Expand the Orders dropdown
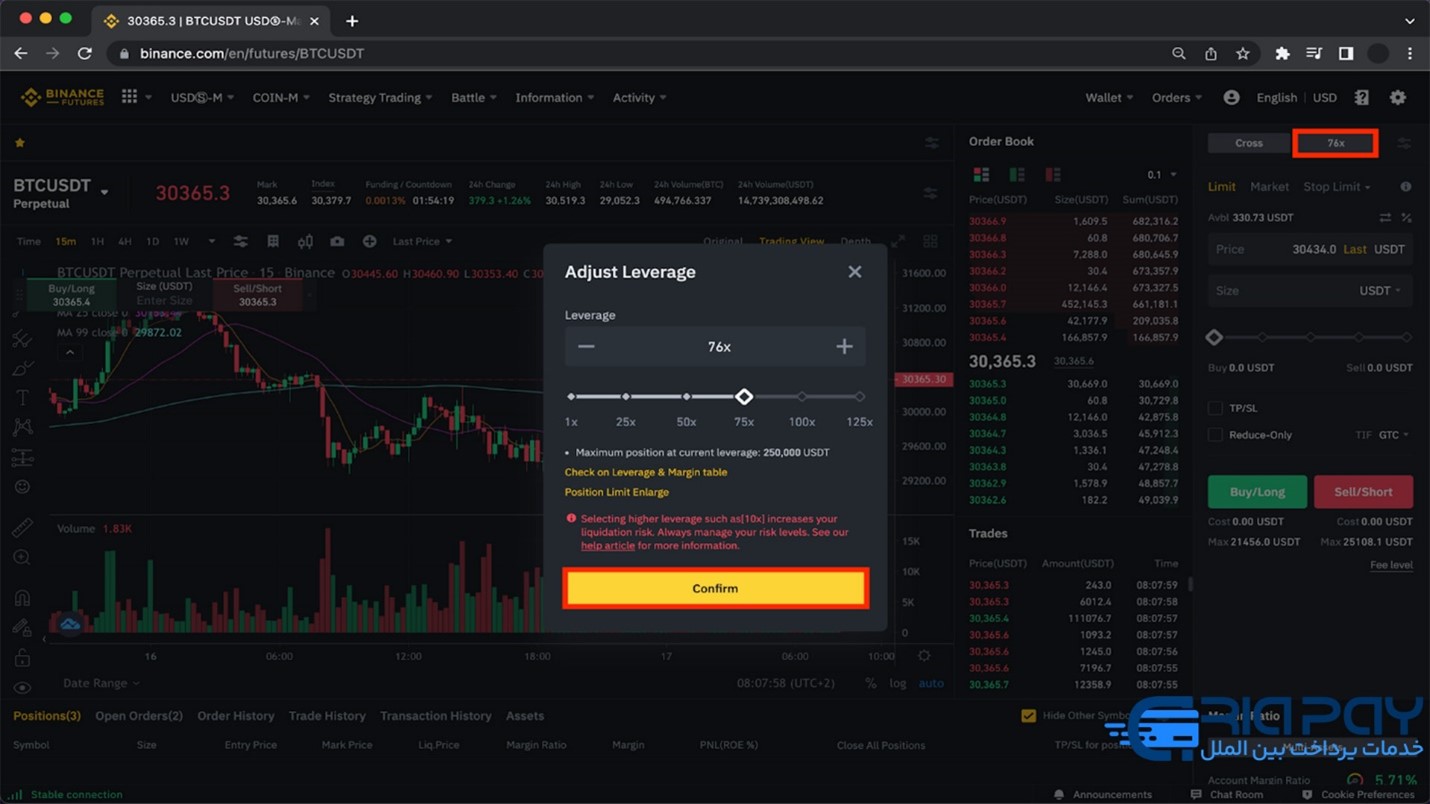Viewport: 1430px width, 804px height. [1176, 98]
